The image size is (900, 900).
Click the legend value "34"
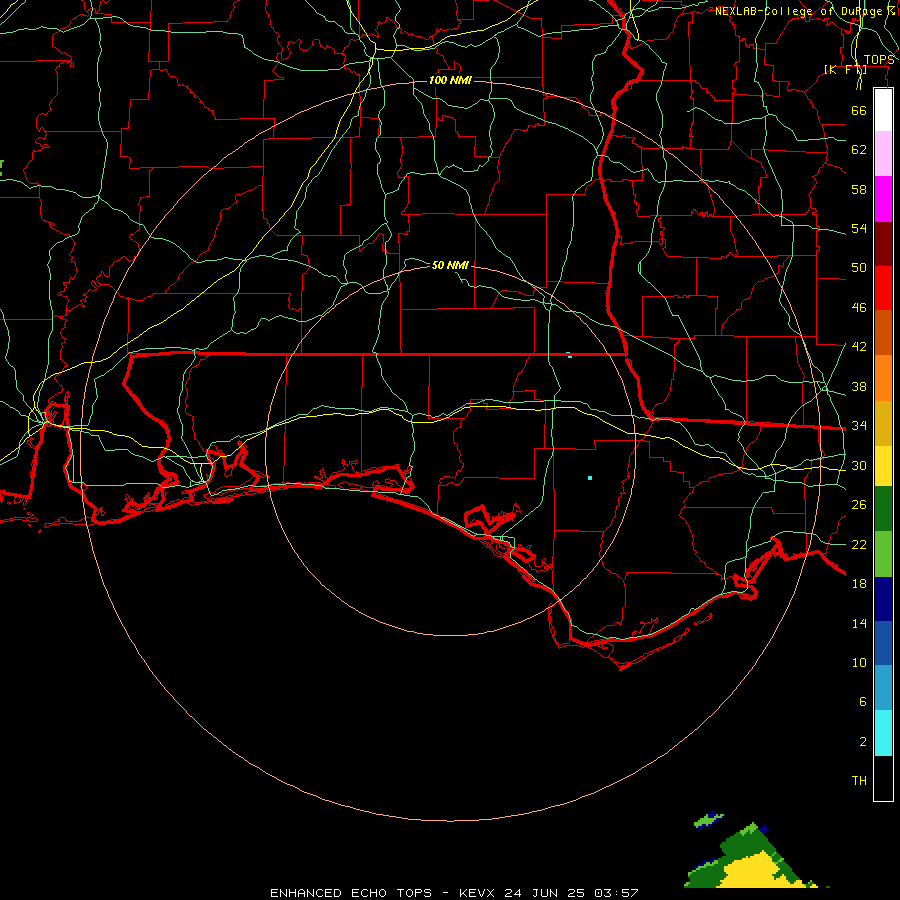(859, 426)
